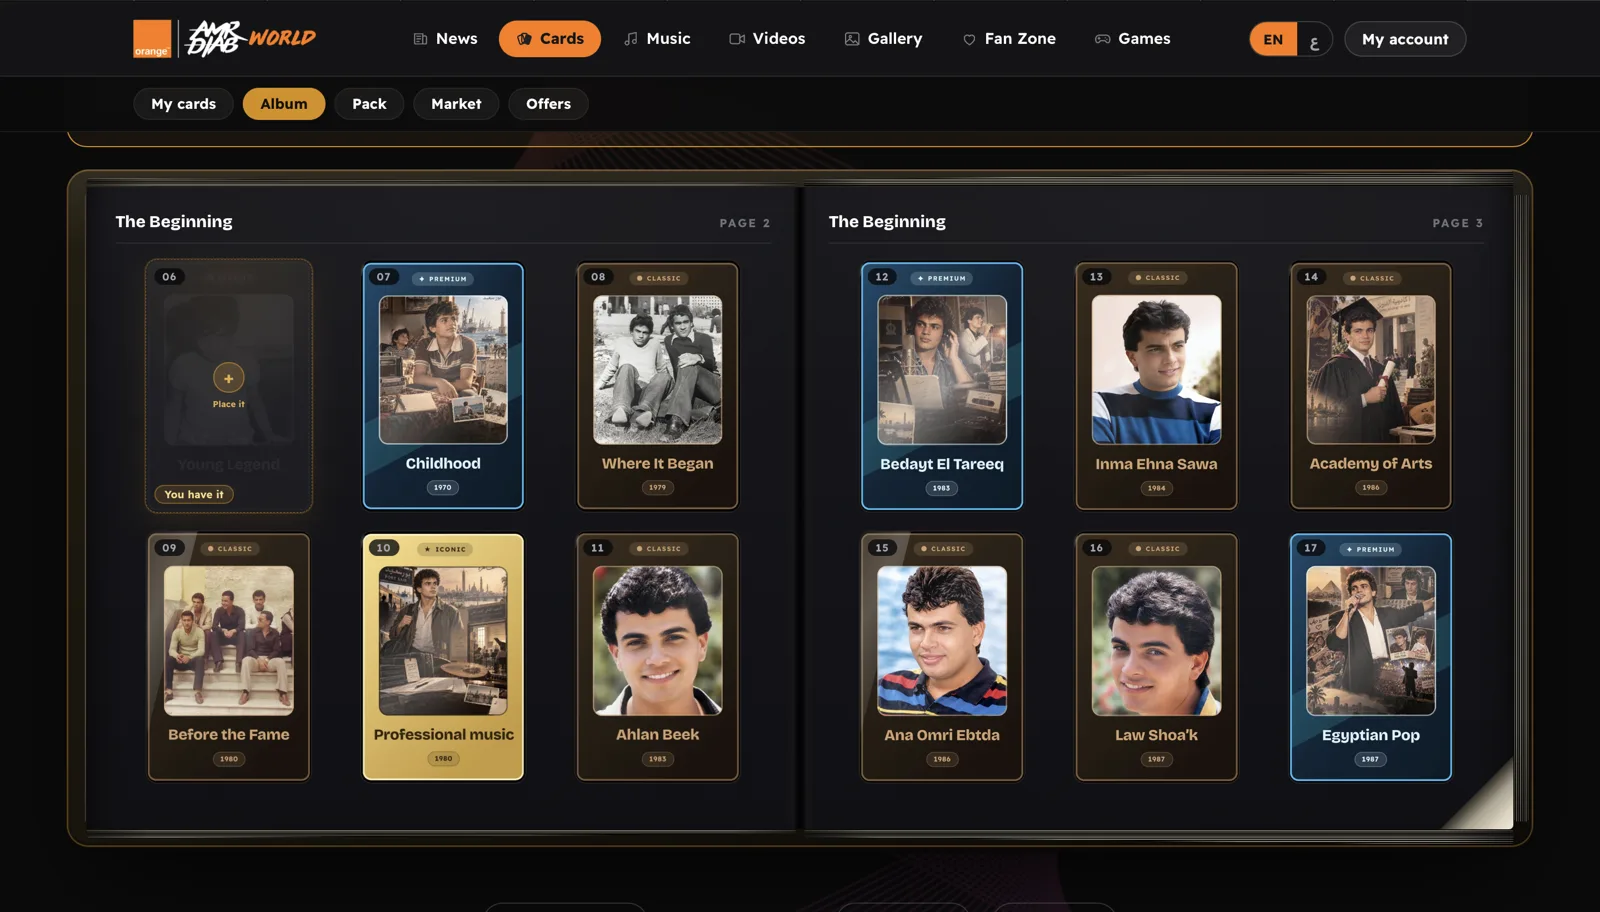Image resolution: width=1600 pixels, height=912 pixels.
Task: Open the Egyptian Pop premium card
Action: pyautogui.click(x=1371, y=657)
